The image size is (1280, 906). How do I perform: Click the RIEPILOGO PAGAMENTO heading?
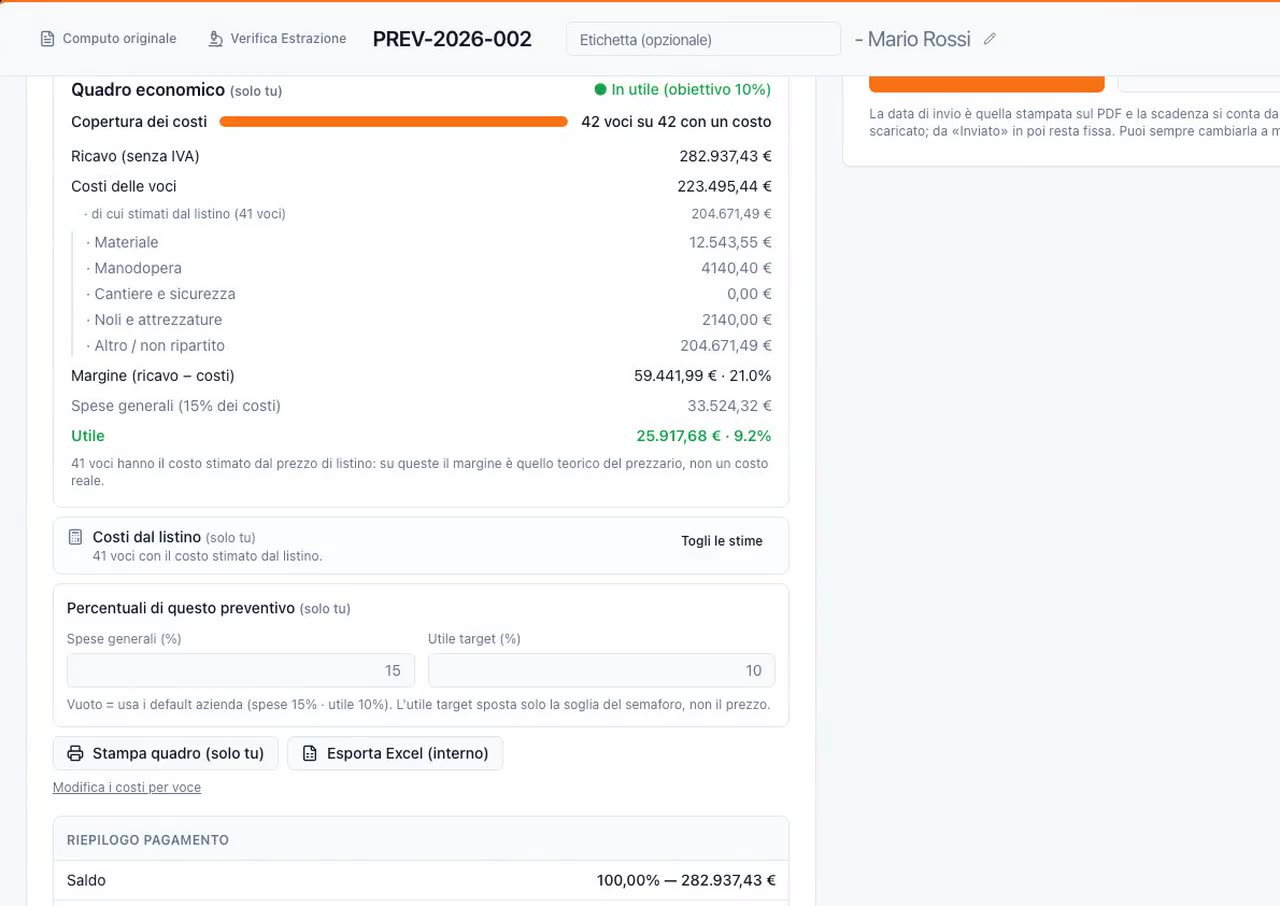[148, 840]
